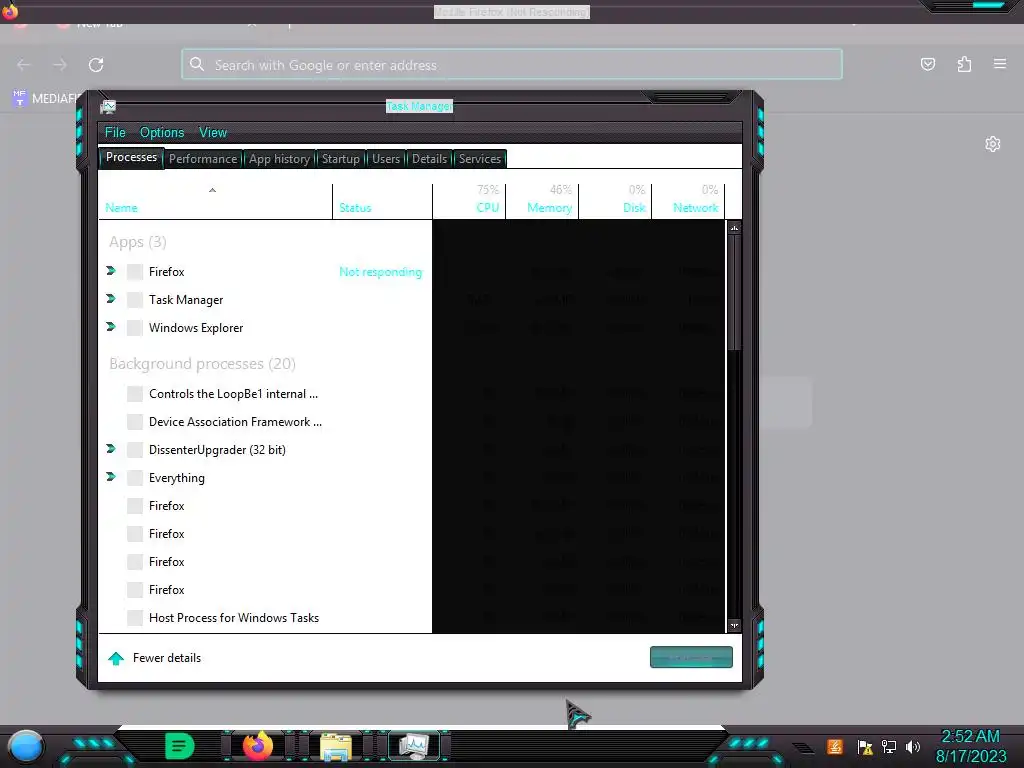The width and height of the screenshot is (1024, 768).
Task: Click the icon beside Host Process for Windows Tasks
Action: click(135, 618)
